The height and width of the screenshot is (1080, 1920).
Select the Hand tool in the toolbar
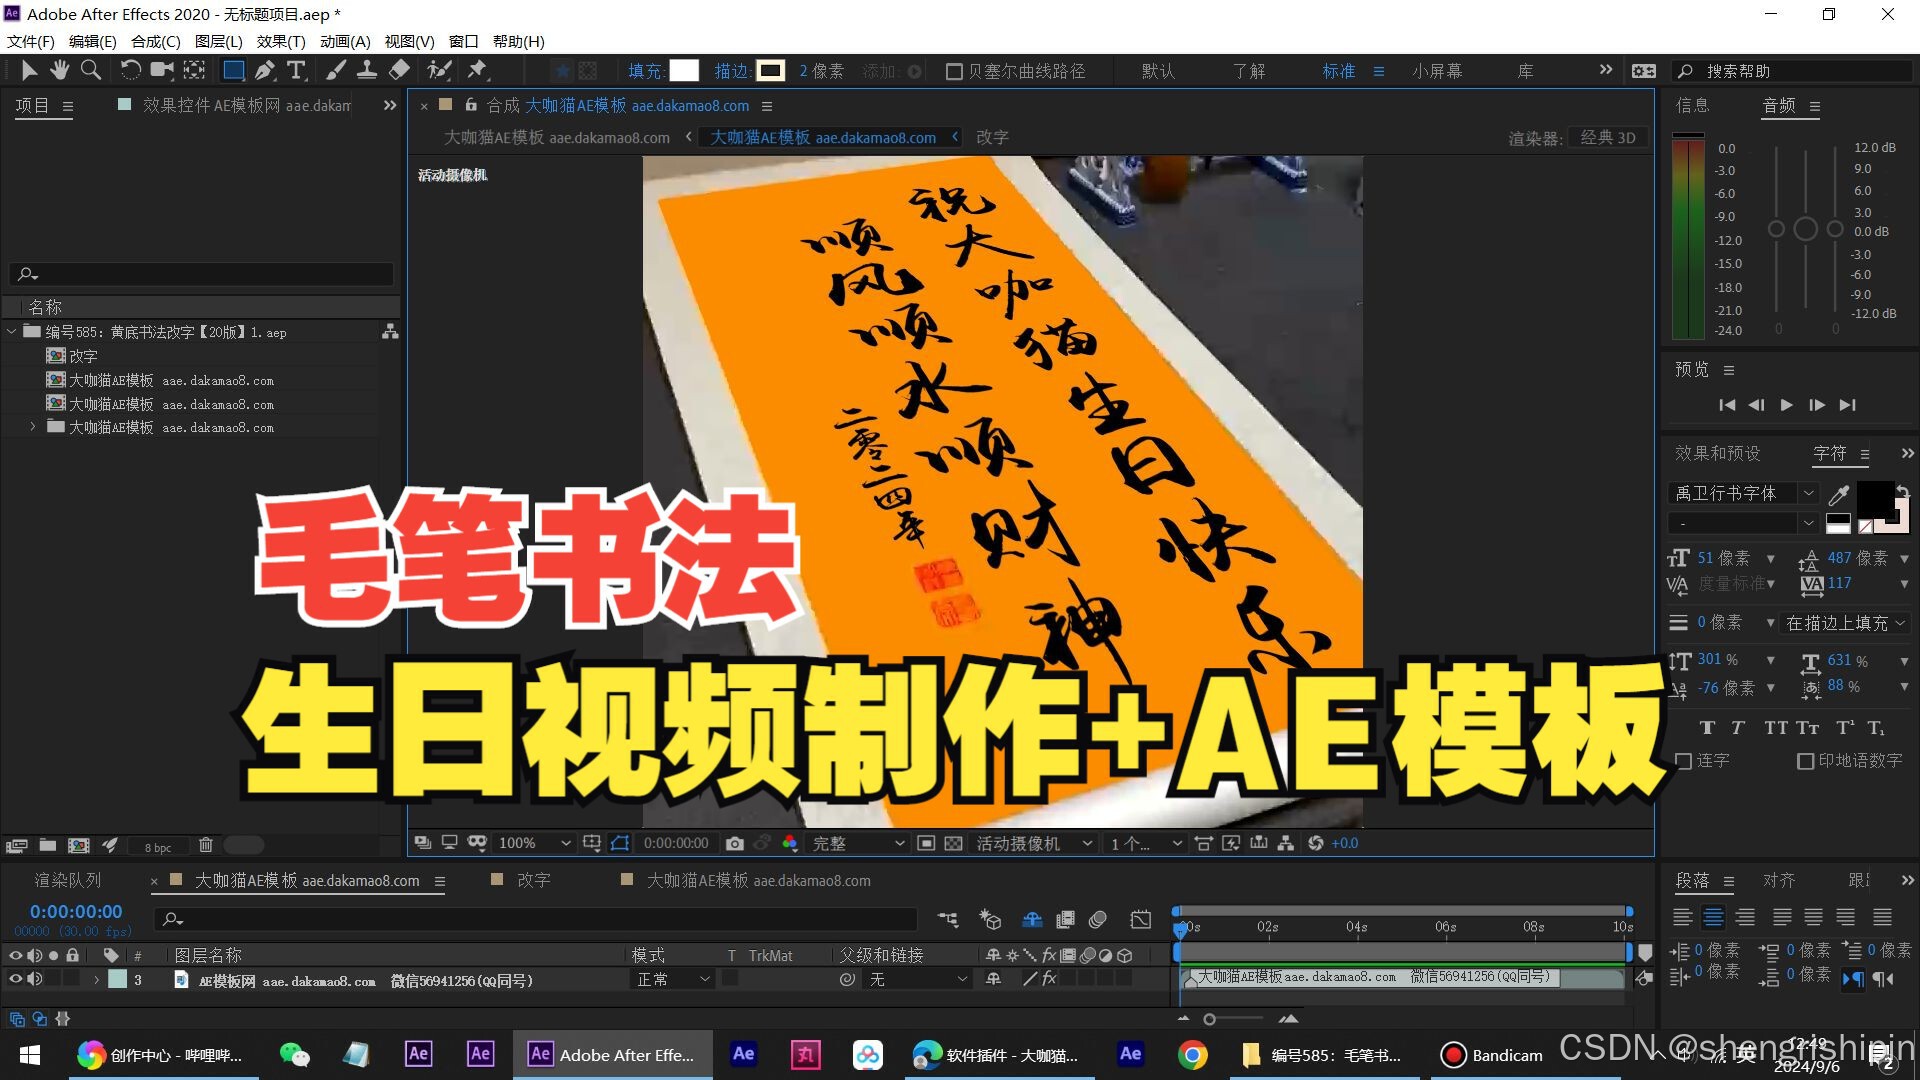pyautogui.click(x=60, y=70)
